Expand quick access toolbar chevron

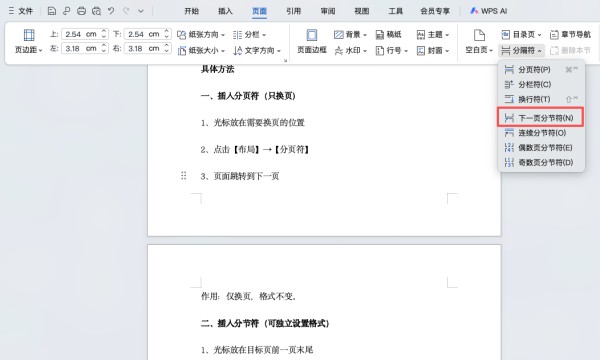(x=141, y=11)
